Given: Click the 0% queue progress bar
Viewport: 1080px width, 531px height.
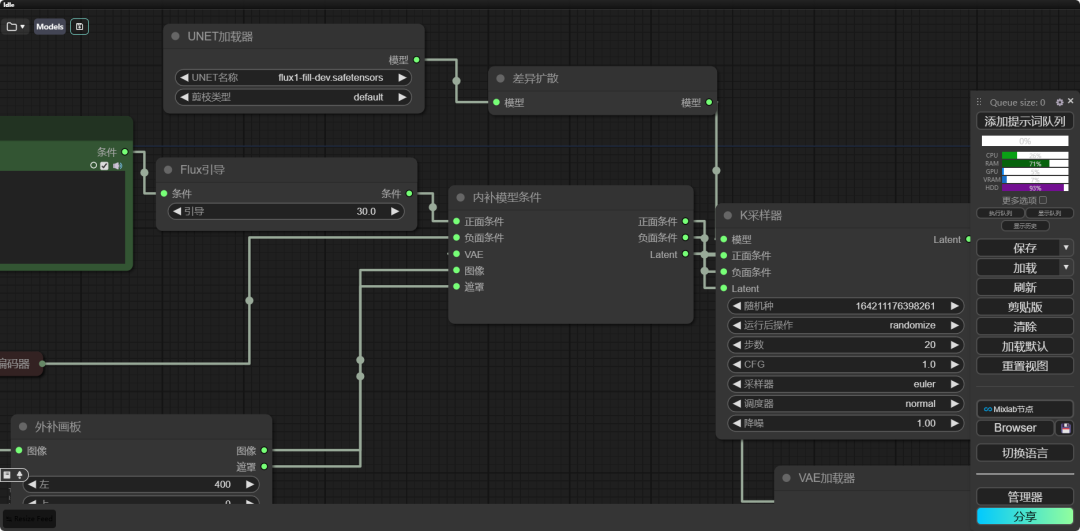Looking at the screenshot, I should pyautogui.click(x=1025, y=140).
